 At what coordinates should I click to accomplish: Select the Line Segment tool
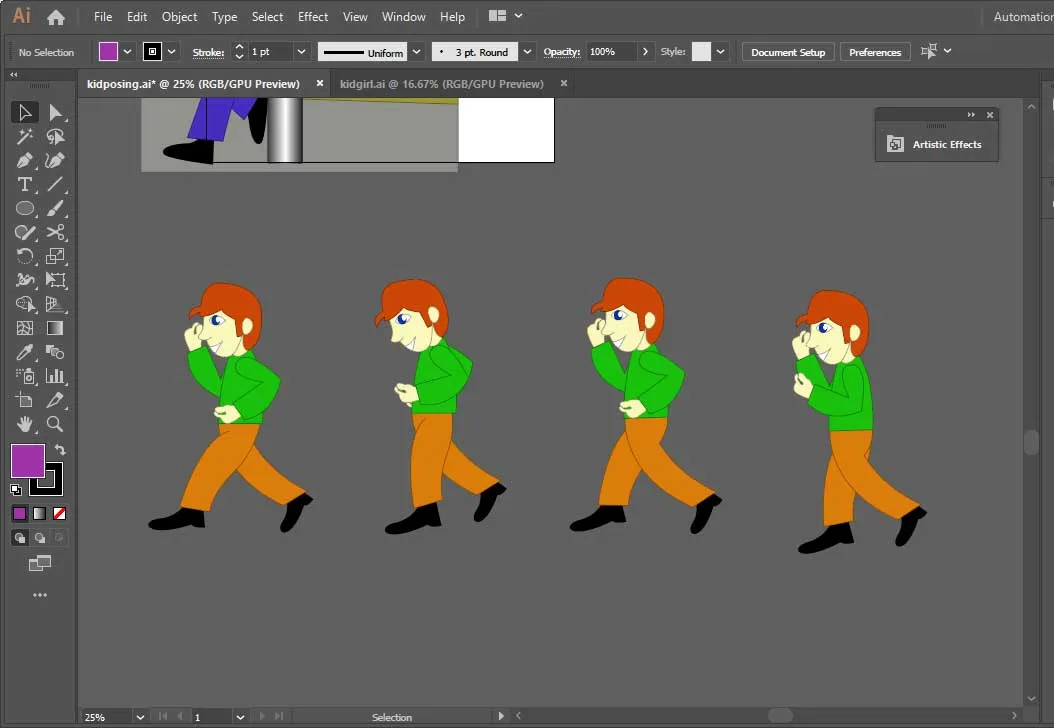[x=55, y=184]
